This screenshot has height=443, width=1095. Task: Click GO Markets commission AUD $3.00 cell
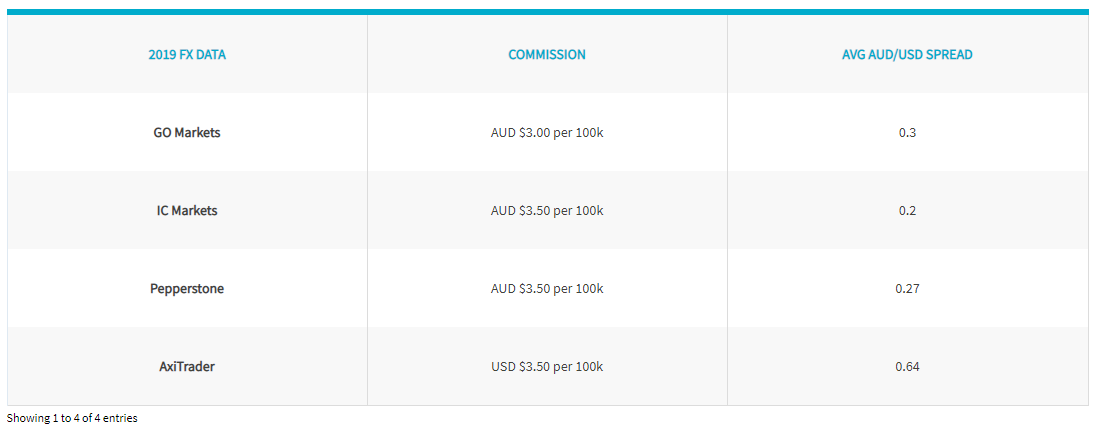pos(547,133)
